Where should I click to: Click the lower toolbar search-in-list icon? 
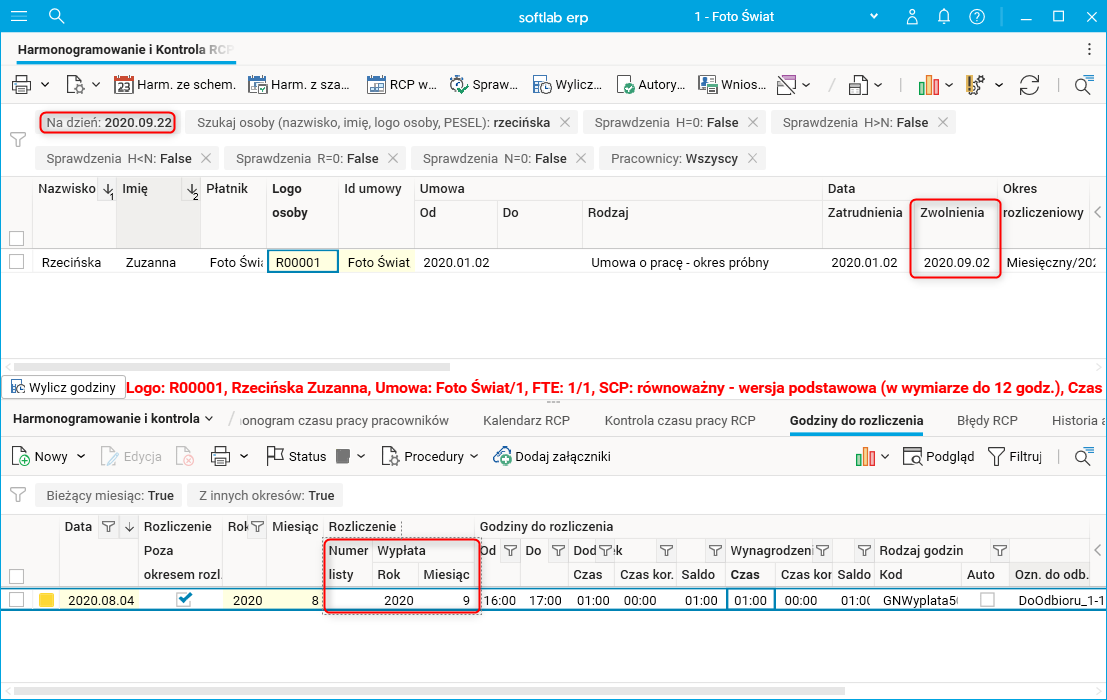(x=1084, y=457)
